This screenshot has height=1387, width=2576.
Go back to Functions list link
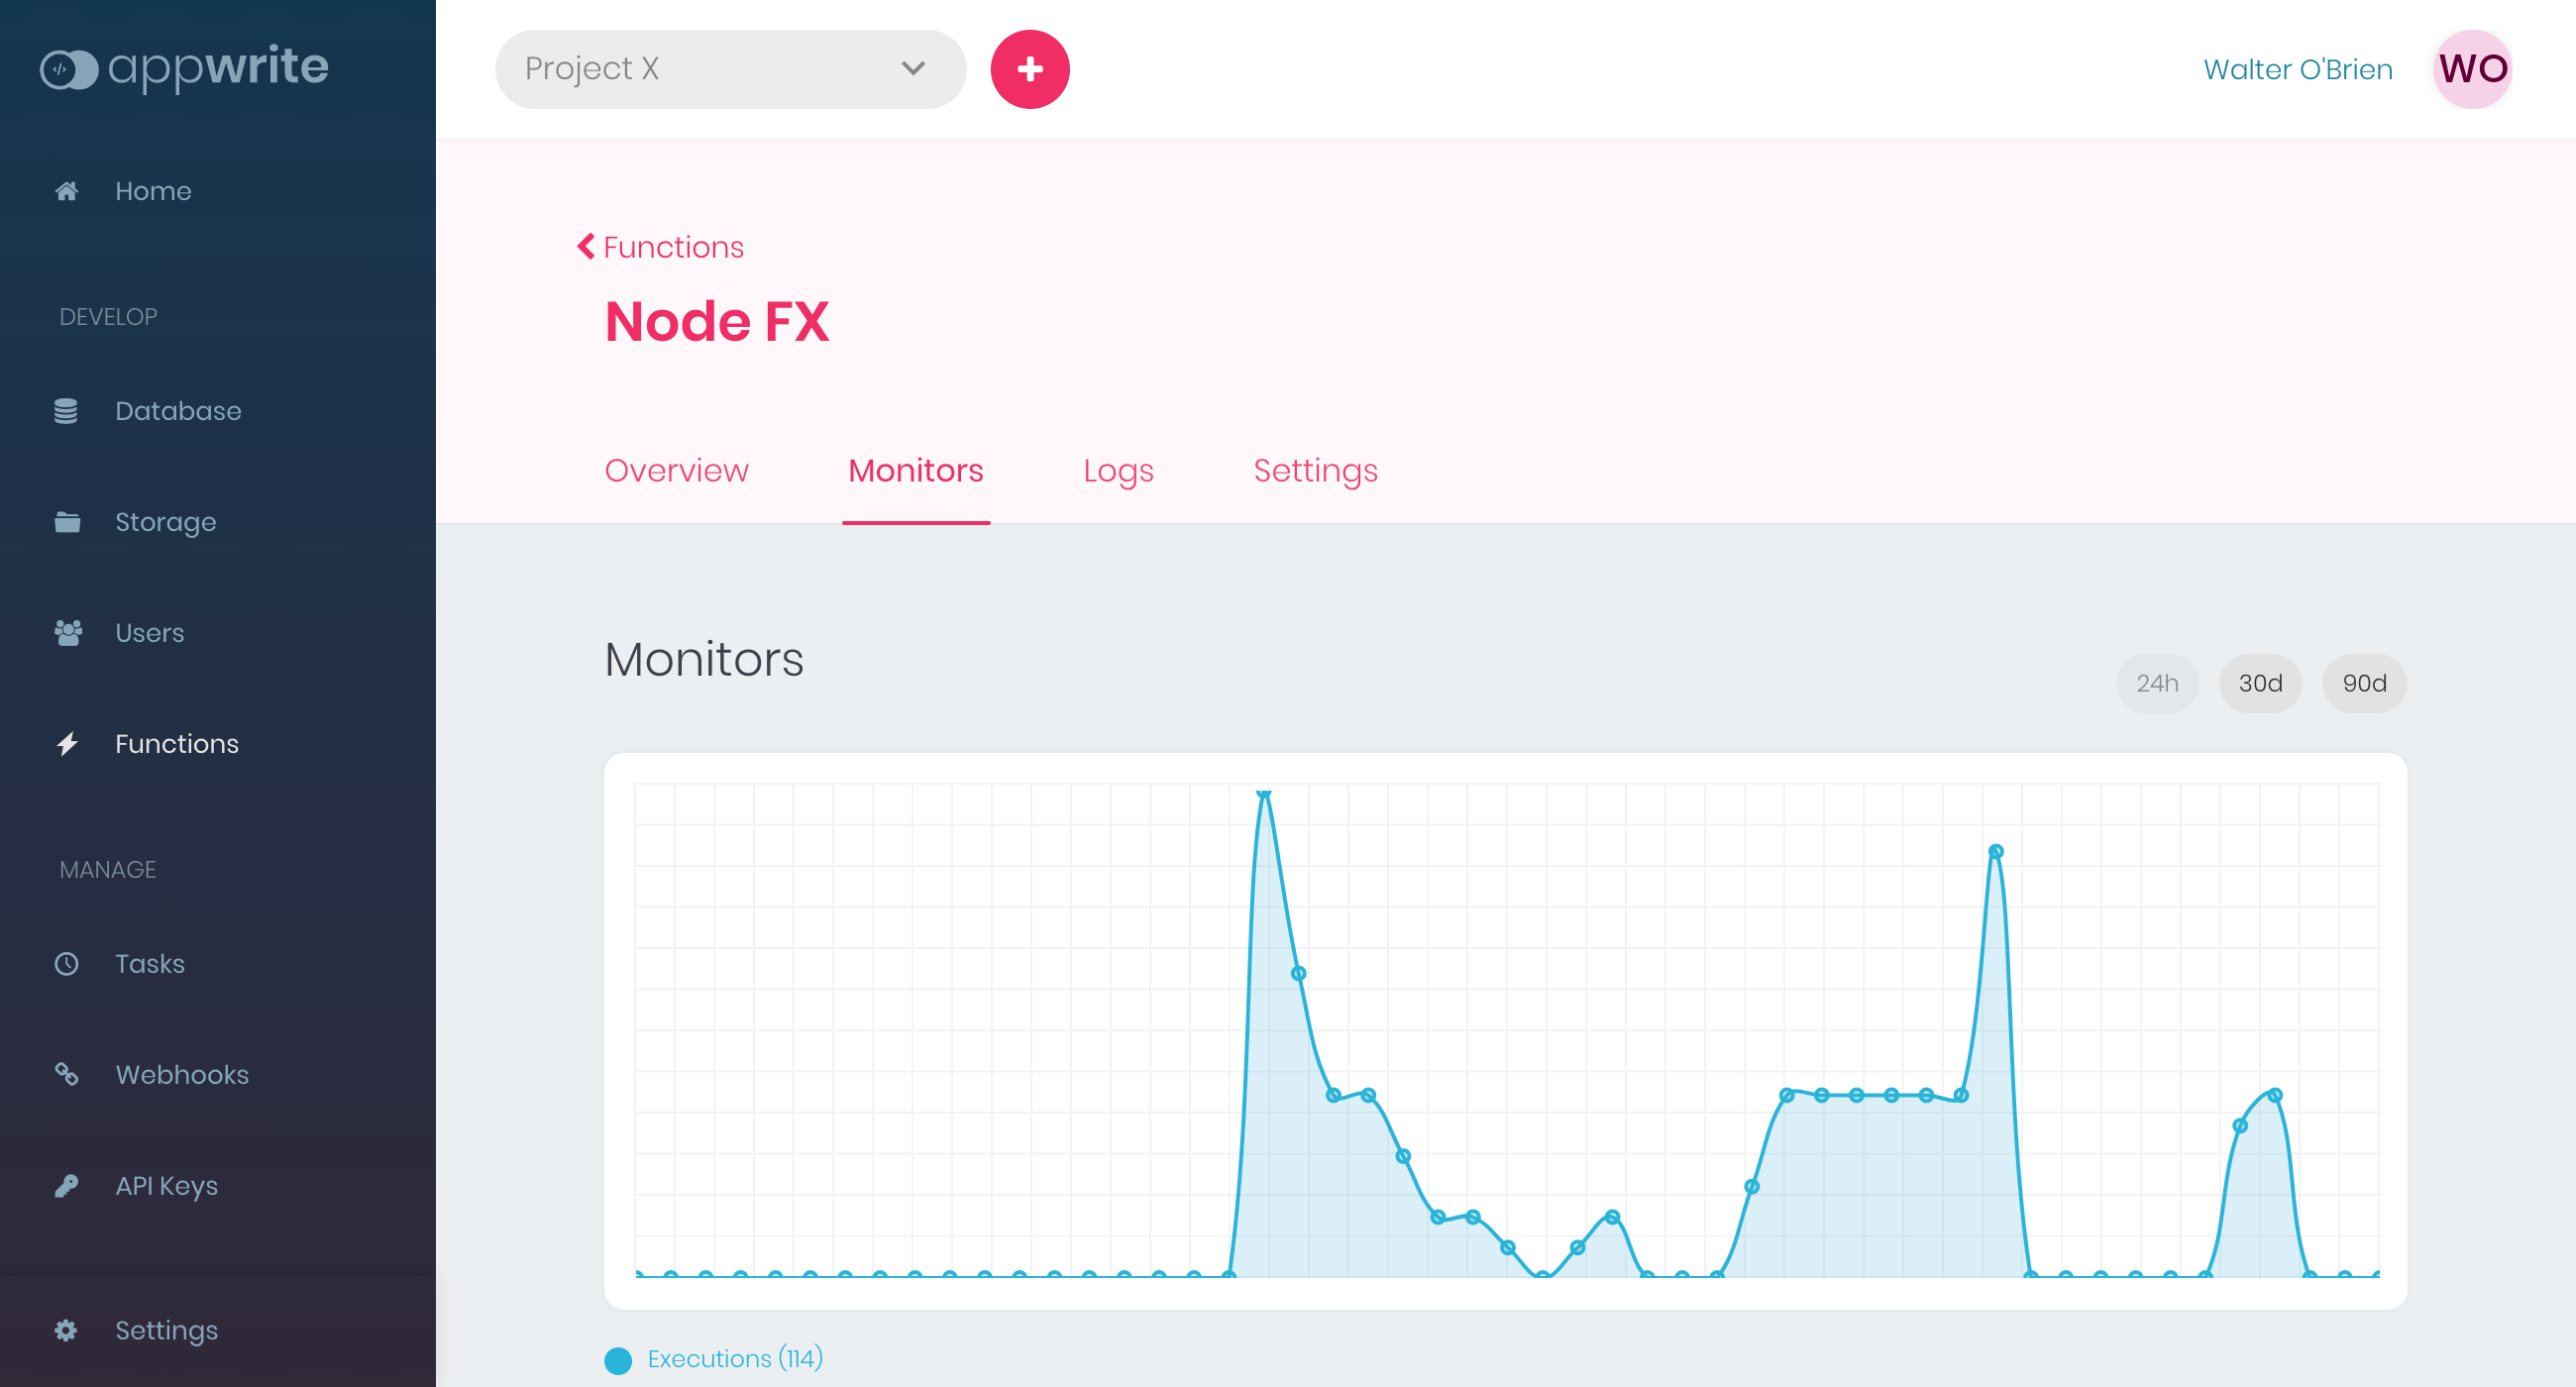(673, 247)
